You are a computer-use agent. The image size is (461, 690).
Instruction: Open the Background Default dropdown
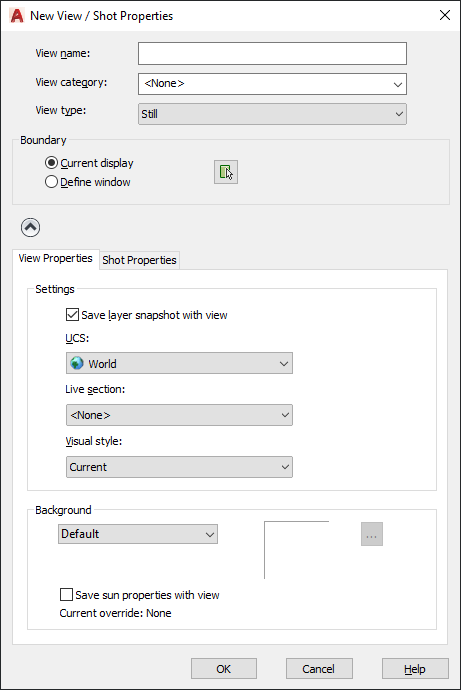point(138,534)
